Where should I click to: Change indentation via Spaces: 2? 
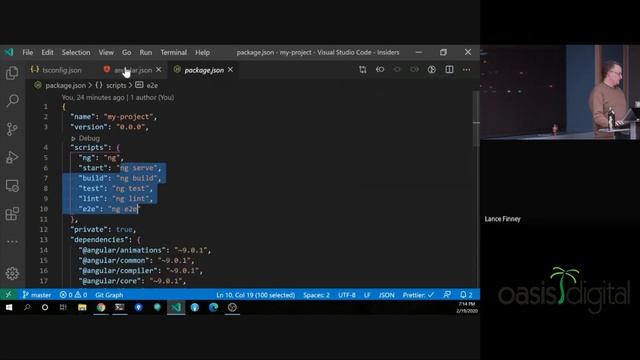(x=316, y=295)
